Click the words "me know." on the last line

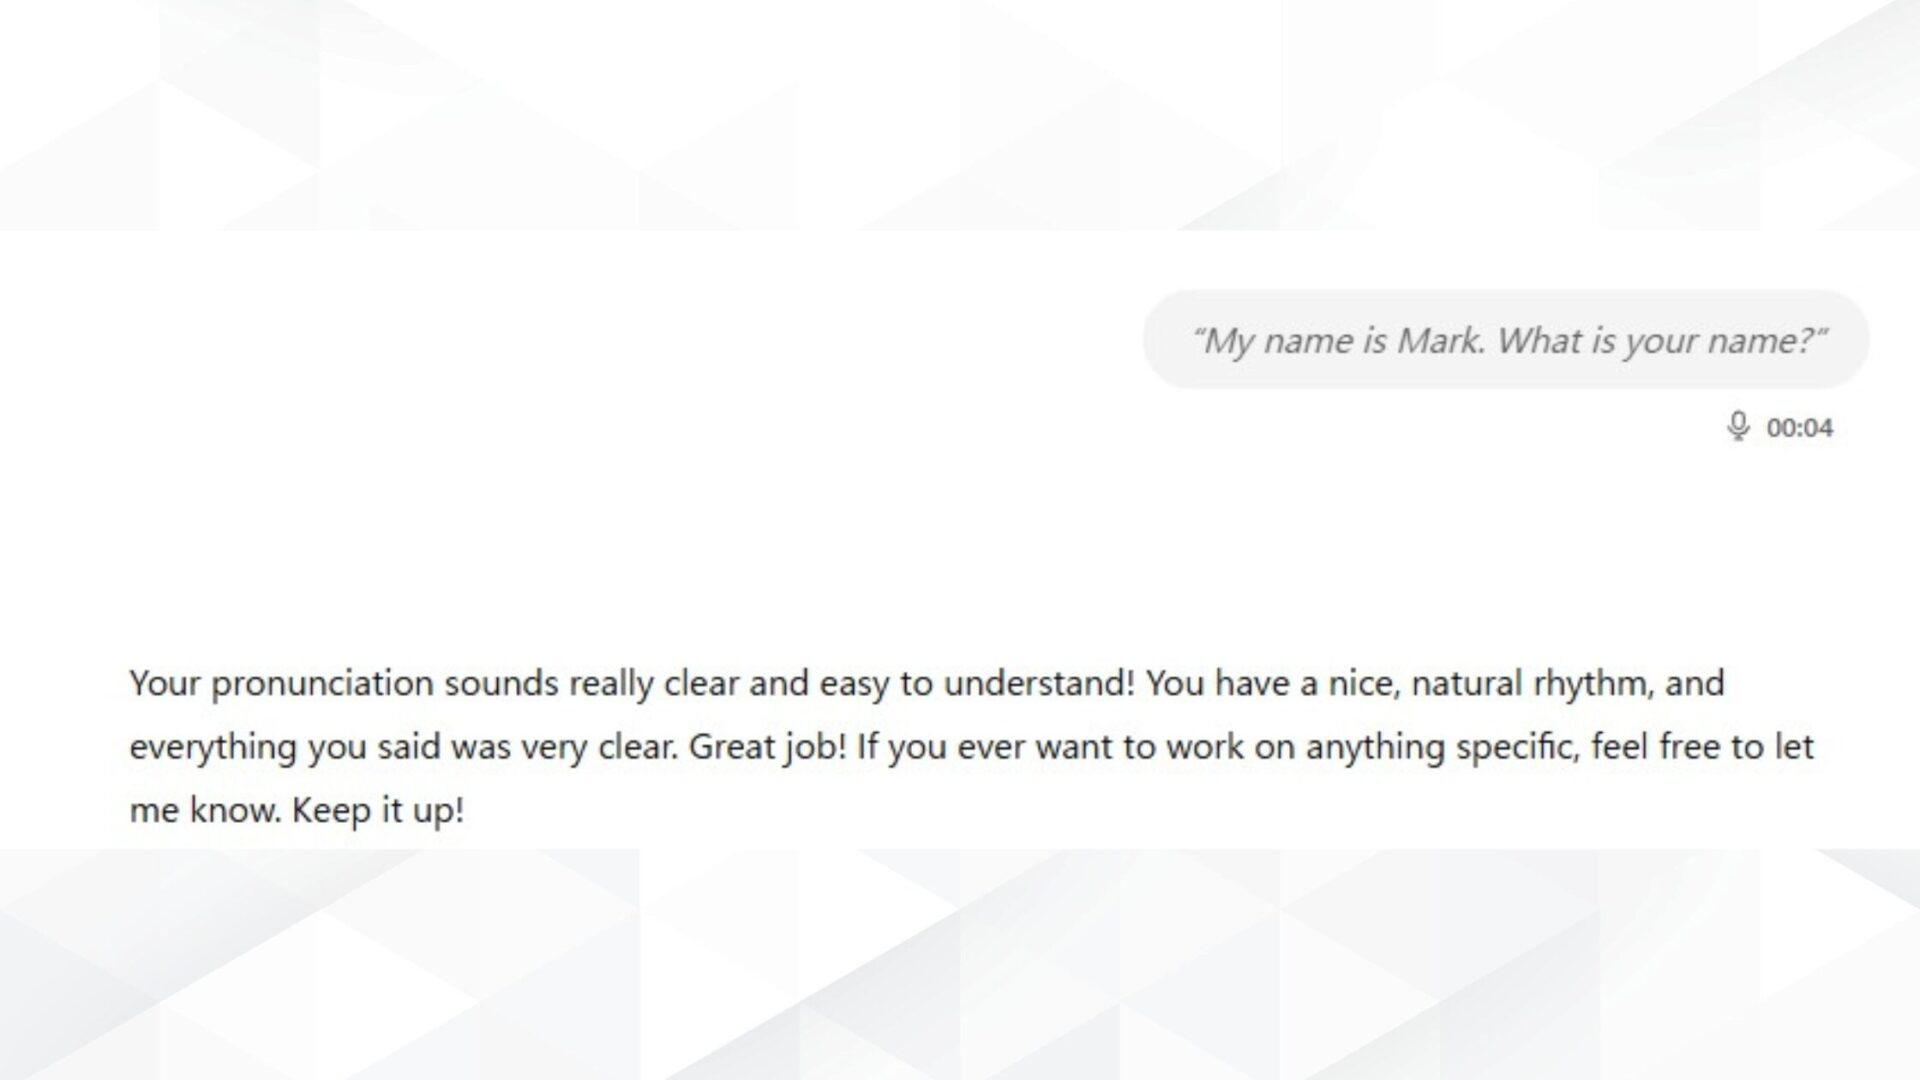click(x=205, y=810)
